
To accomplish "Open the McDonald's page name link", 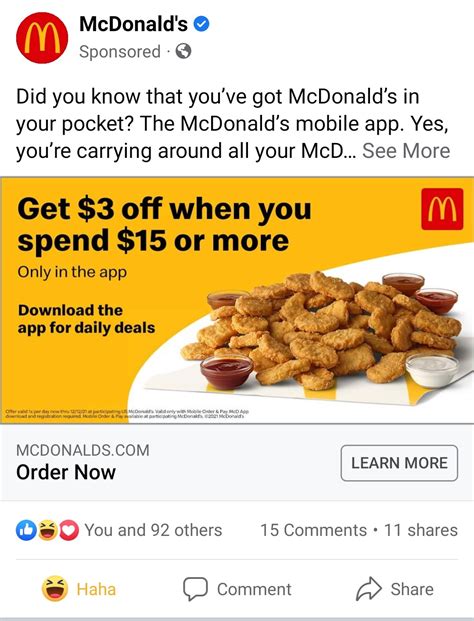I will [133, 24].
